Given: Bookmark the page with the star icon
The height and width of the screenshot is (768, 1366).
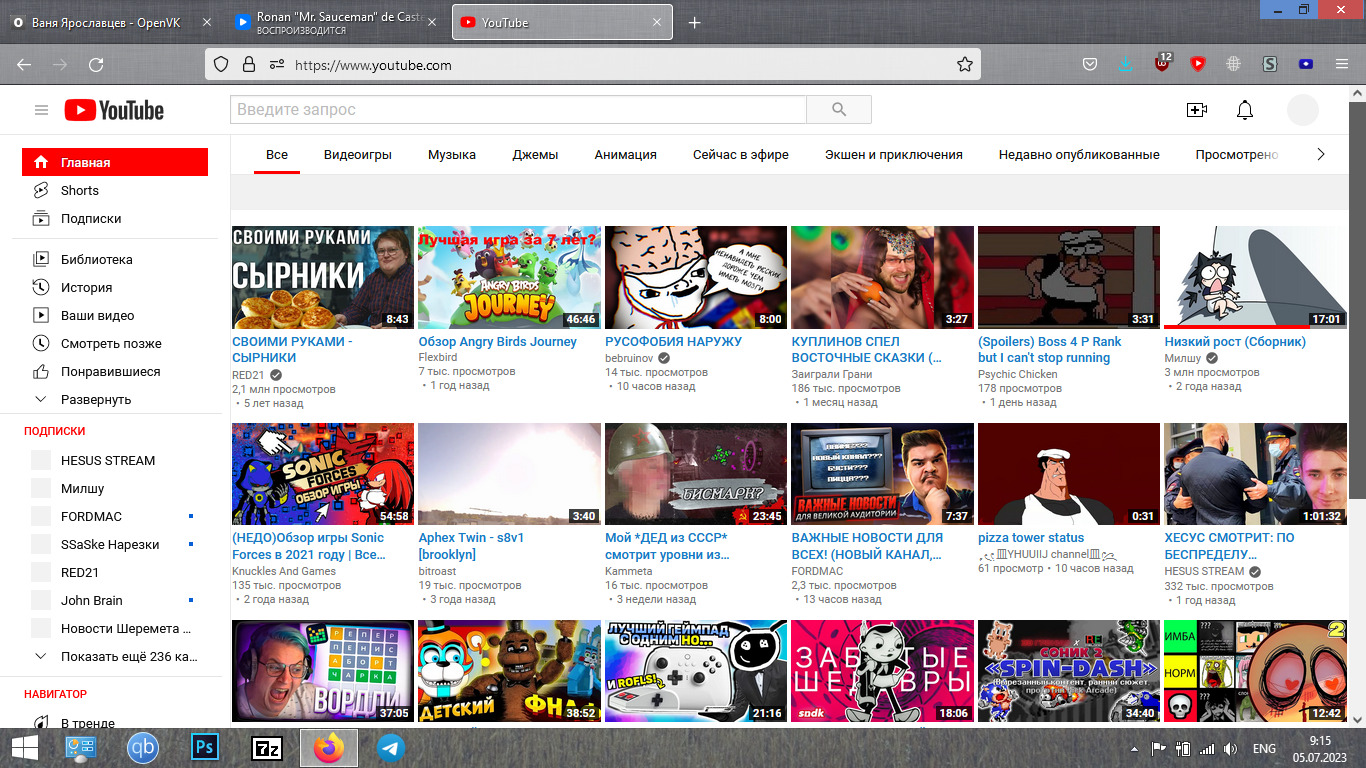Looking at the screenshot, I should point(964,65).
